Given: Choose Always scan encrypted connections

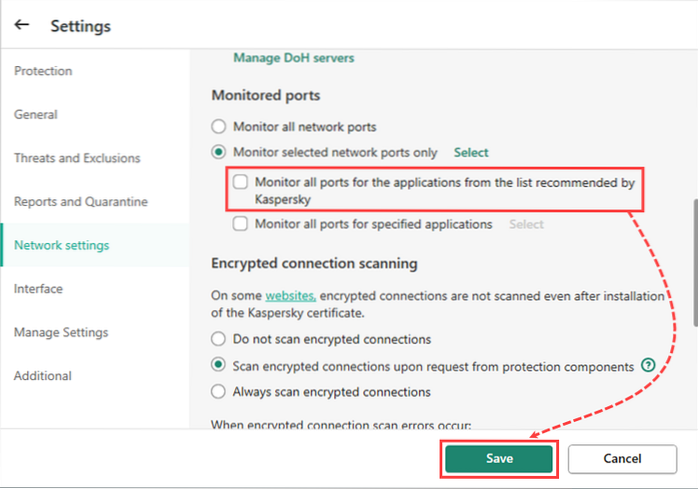Looking at the screenshot, I should (x=219, y=392).
